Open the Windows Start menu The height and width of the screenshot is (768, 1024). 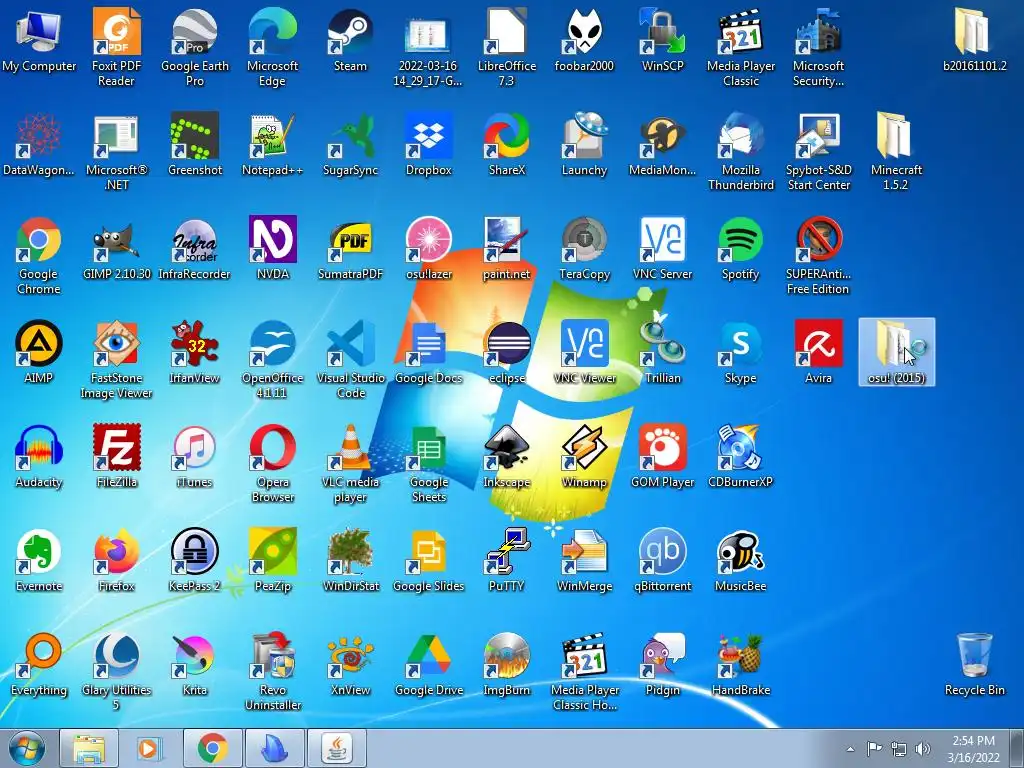point(26,748)
